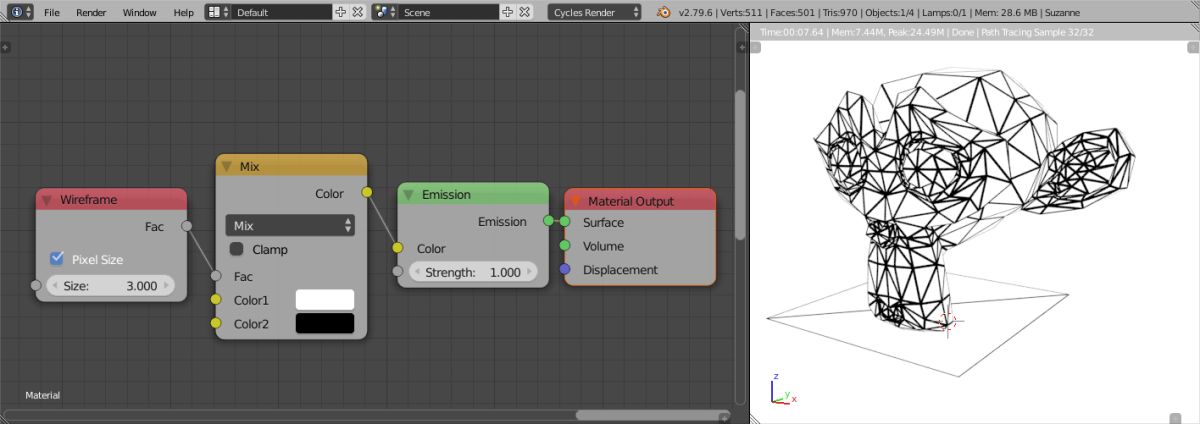Open the Mix blend type dropdown

(290, 226)
